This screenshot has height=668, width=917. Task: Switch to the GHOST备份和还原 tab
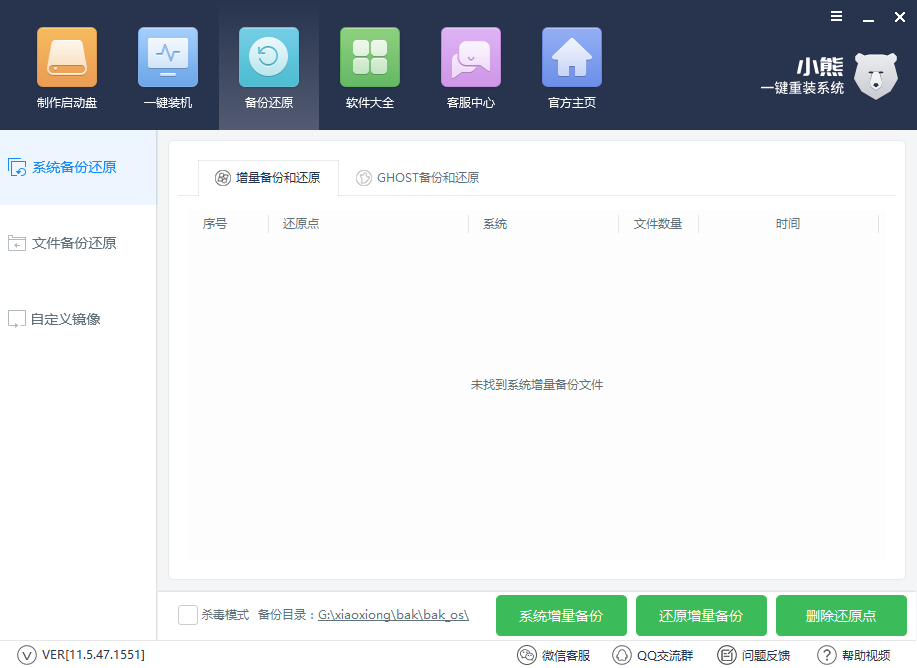click(x=418, y=178)
